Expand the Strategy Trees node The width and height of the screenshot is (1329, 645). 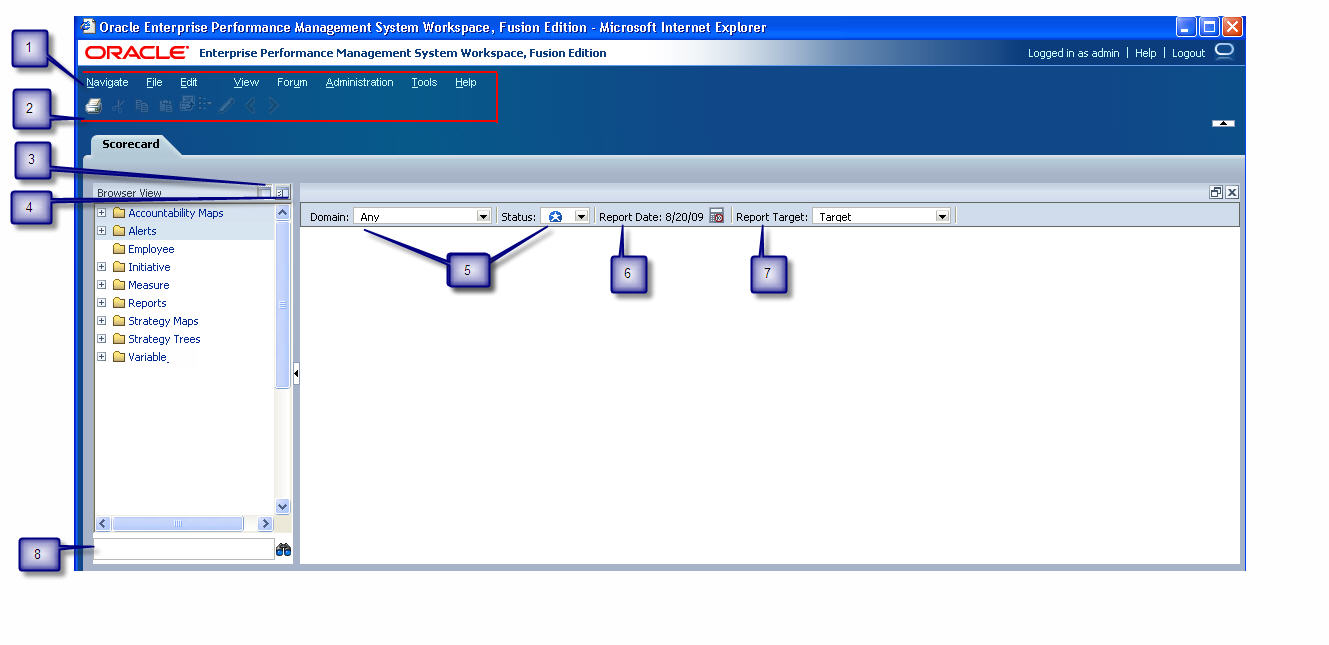102,339
